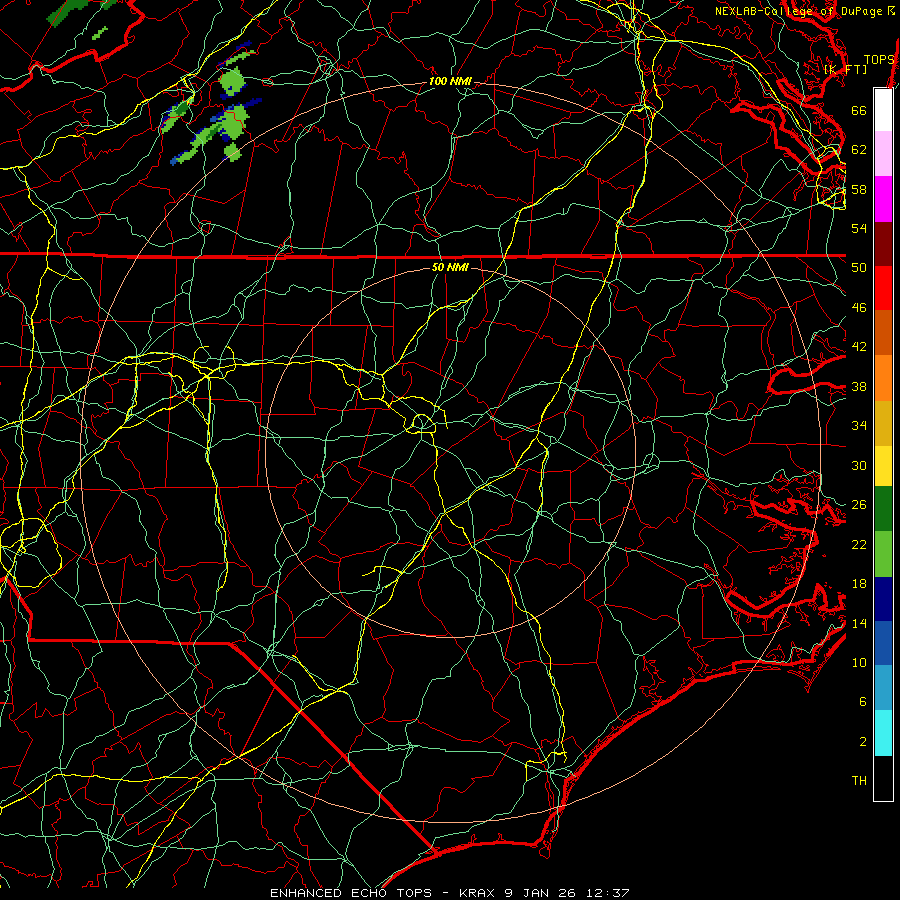This screenshot has height=900, width=900.
Task: Click the 'TH' threshold label in the legend
Action: coord(859,781)
